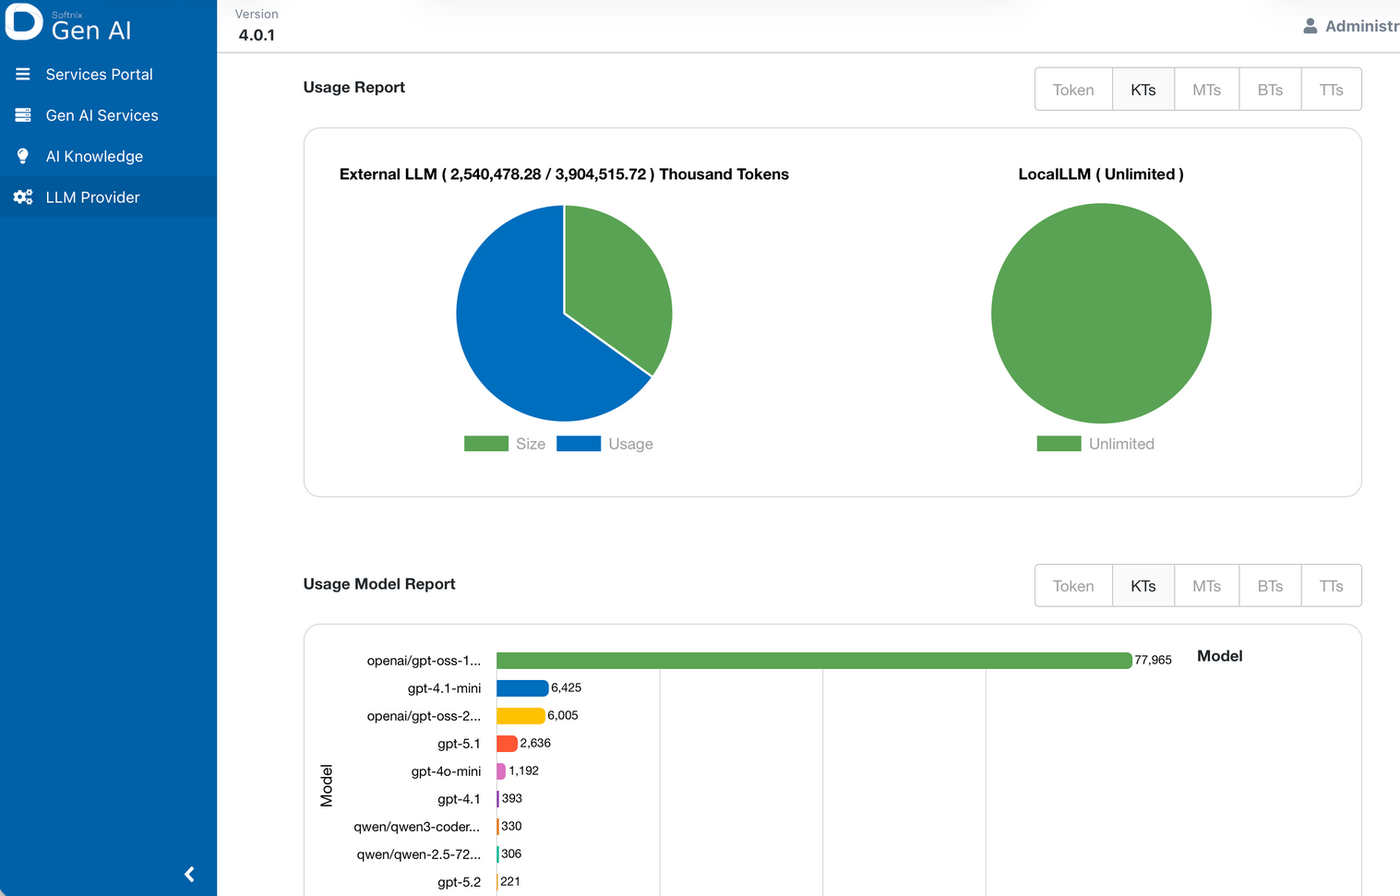Screen dimensions: 1400x896
Task: Click the LLM Provider gears icon
Action: 23,197
